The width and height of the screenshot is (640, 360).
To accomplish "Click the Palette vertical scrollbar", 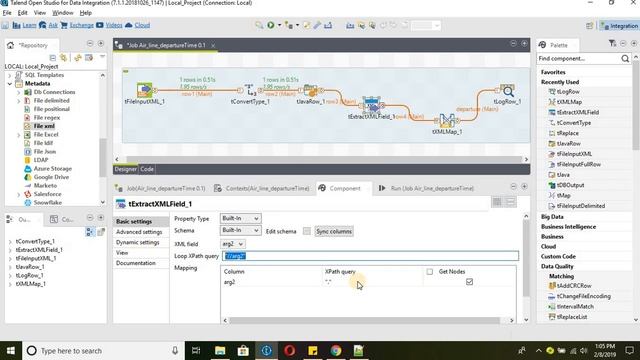I will coord(636,106).
